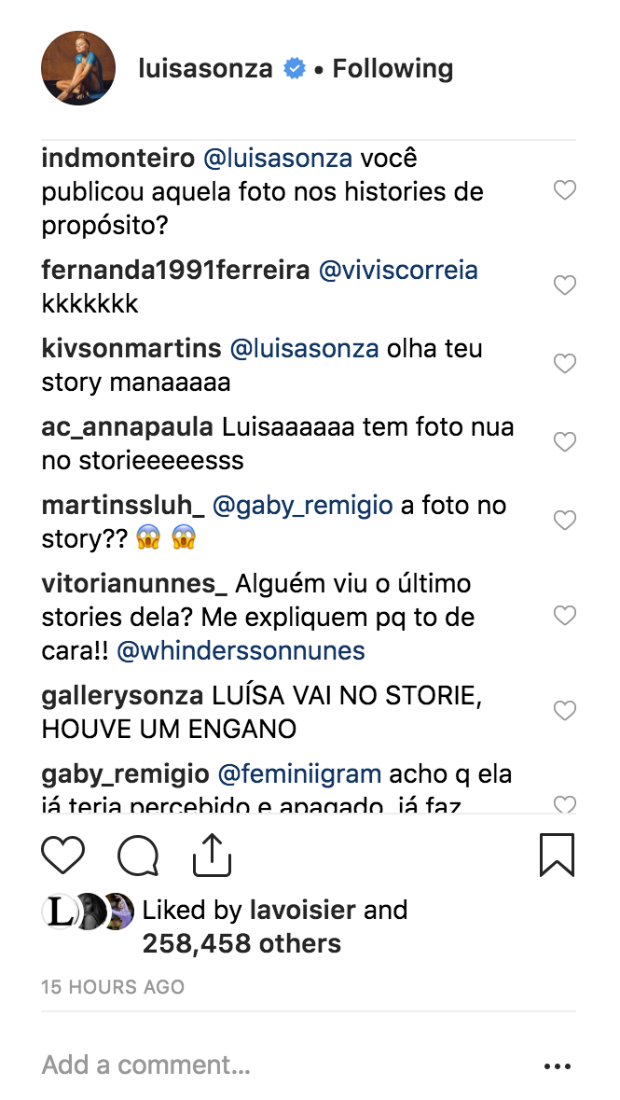Viewport: 620px width, 1100px height.
Task: Like vitorianunnes_'s comment
Action: coord(565,615)
